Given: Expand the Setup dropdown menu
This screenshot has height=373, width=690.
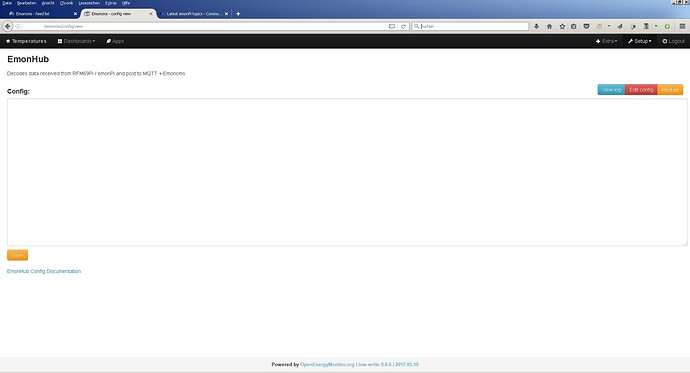Looking at the screenshot, I should [640, 41].
